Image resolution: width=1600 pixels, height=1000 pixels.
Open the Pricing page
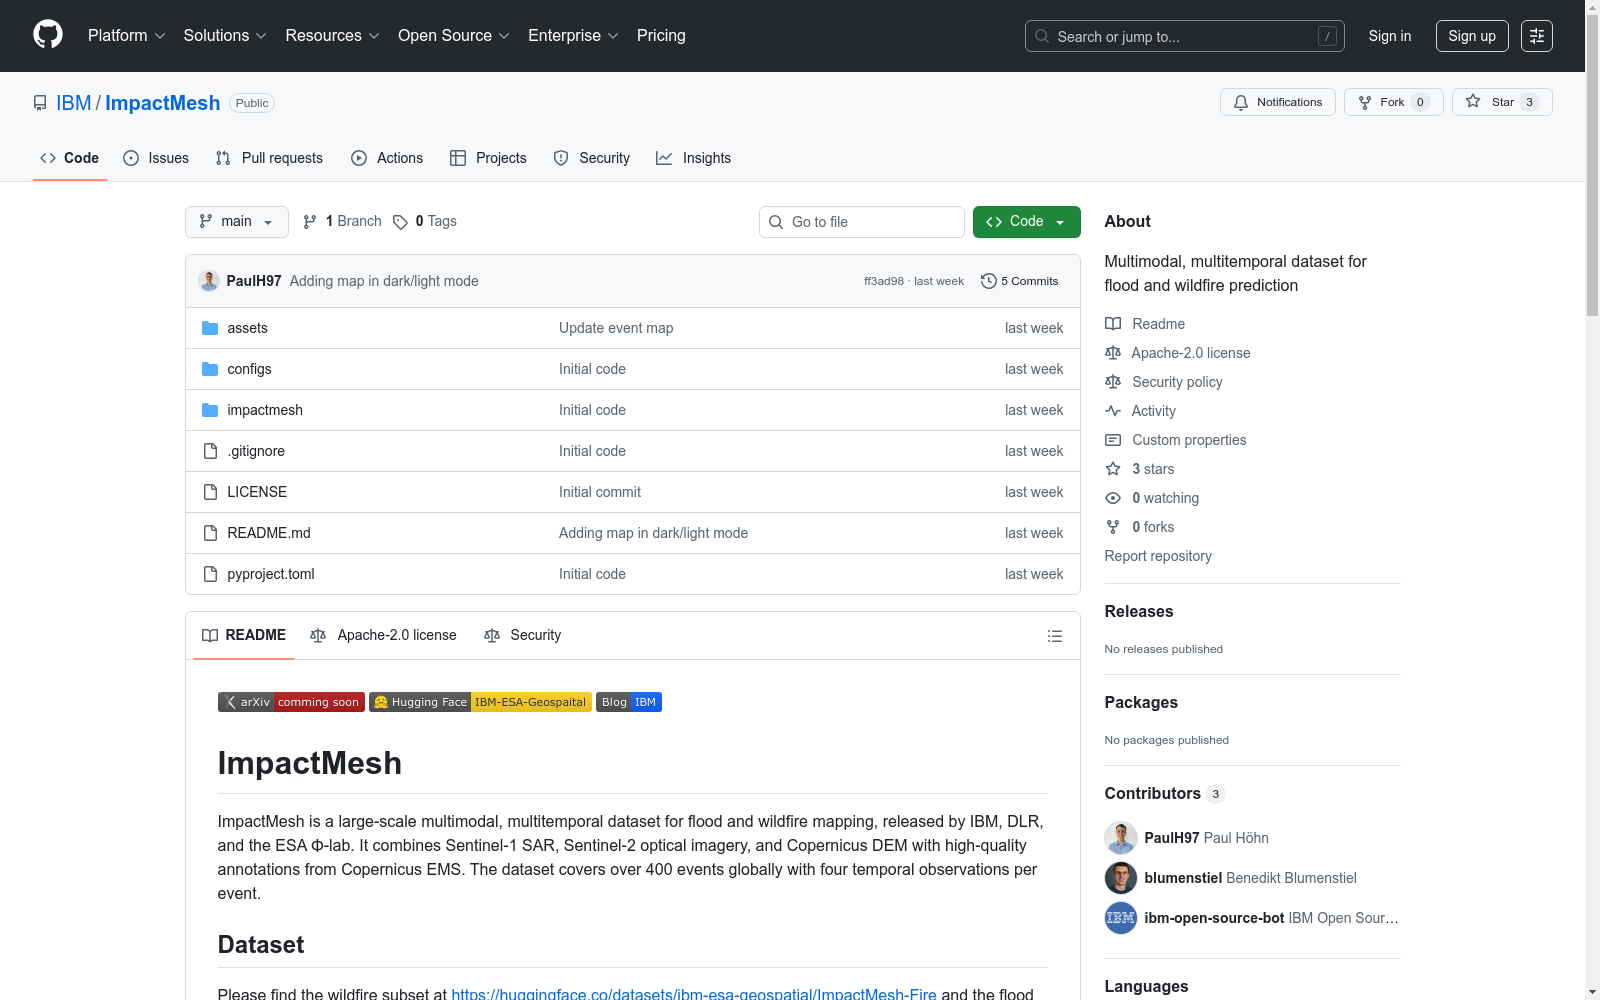click(x=661, y=36)
